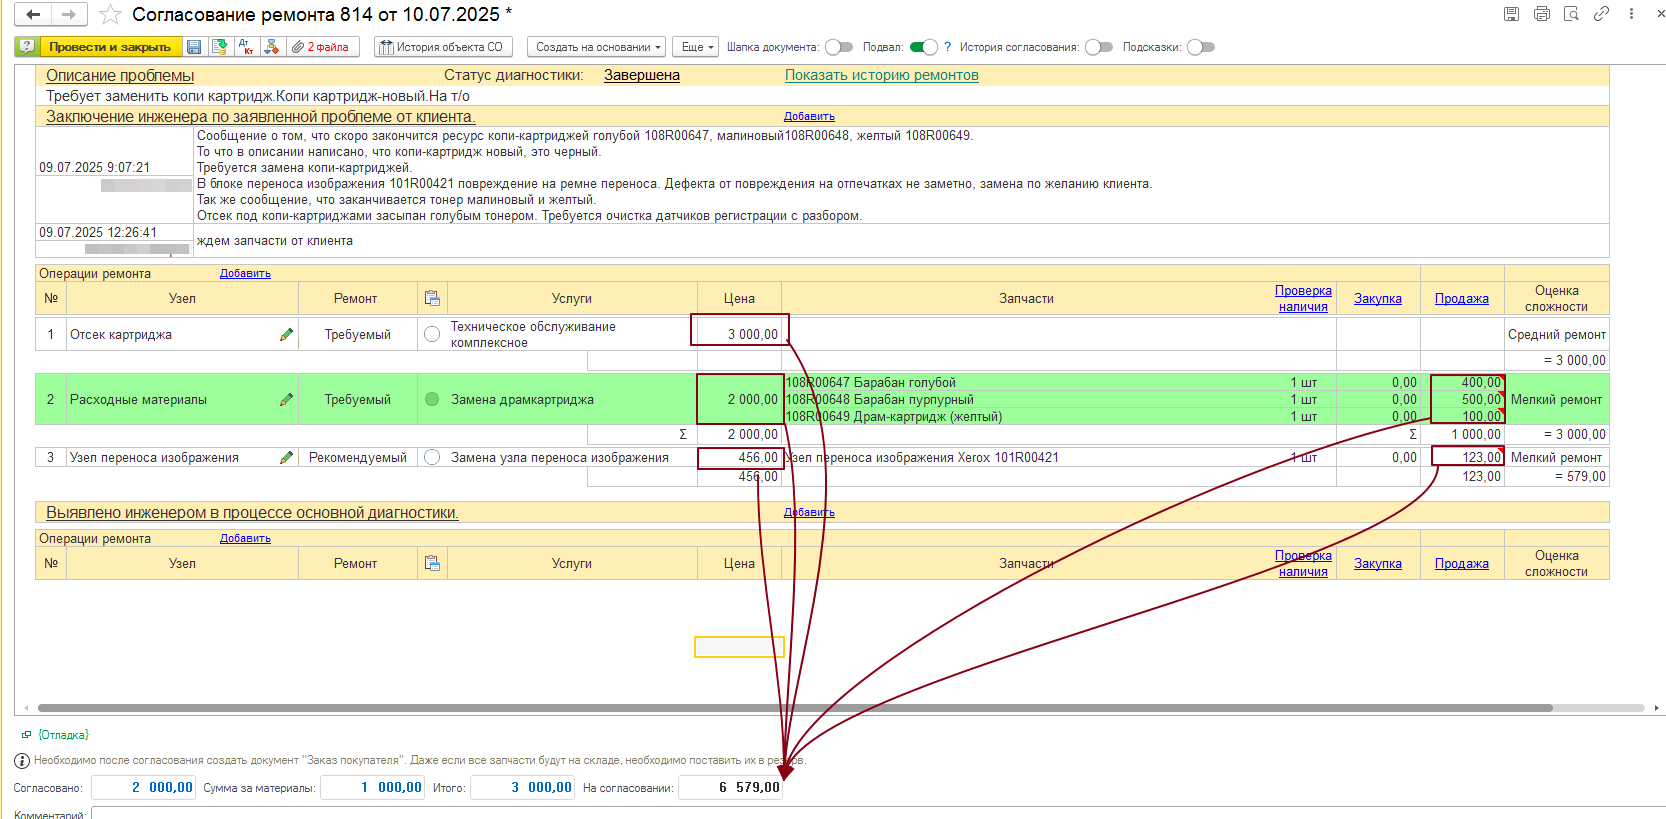Save the document with the blue floppy icon
The width and height of the screenshot is (1666, 819).
[195, 47]
